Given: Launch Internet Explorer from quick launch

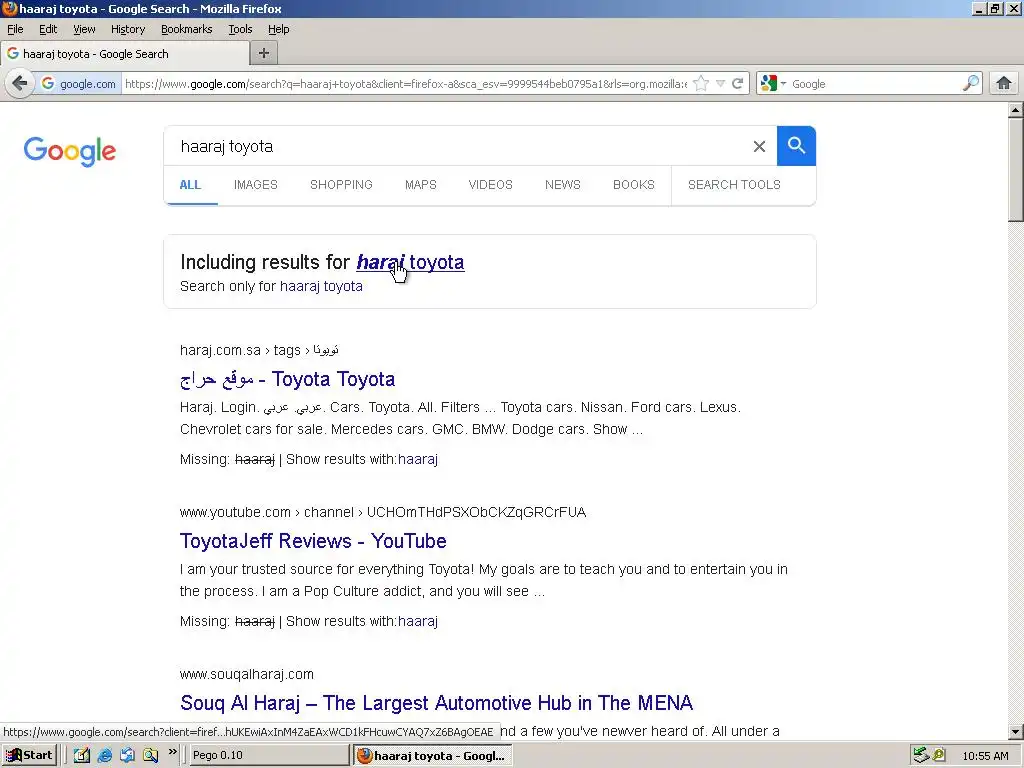Looking at the screenshot, I should pyautogui.click(x=104, y=756).
